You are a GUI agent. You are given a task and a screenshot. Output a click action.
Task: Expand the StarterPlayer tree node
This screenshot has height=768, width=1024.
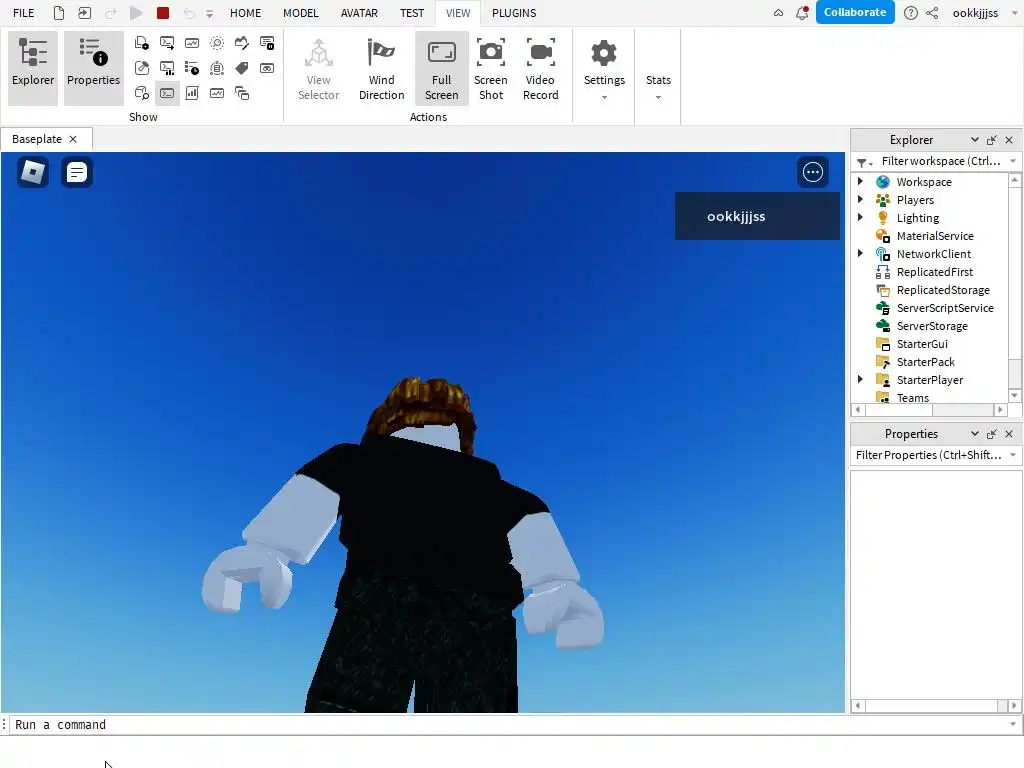[x=860, y=379]
